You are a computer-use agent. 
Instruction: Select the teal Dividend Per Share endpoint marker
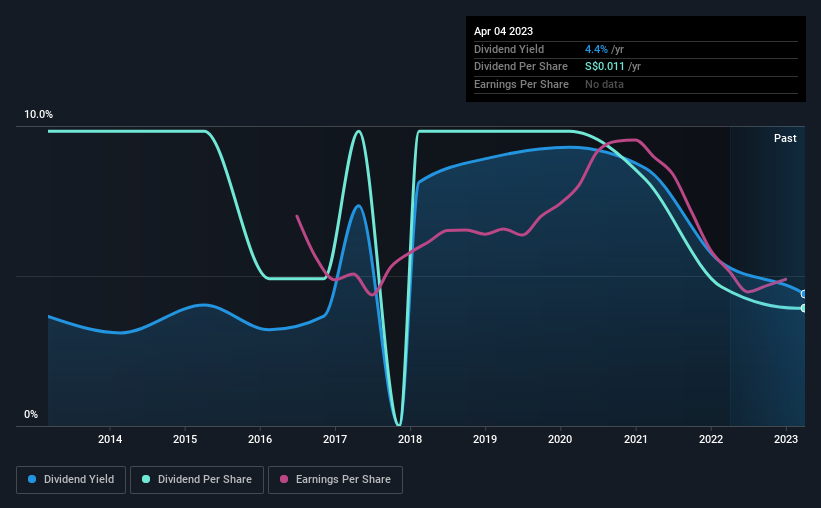804,308
